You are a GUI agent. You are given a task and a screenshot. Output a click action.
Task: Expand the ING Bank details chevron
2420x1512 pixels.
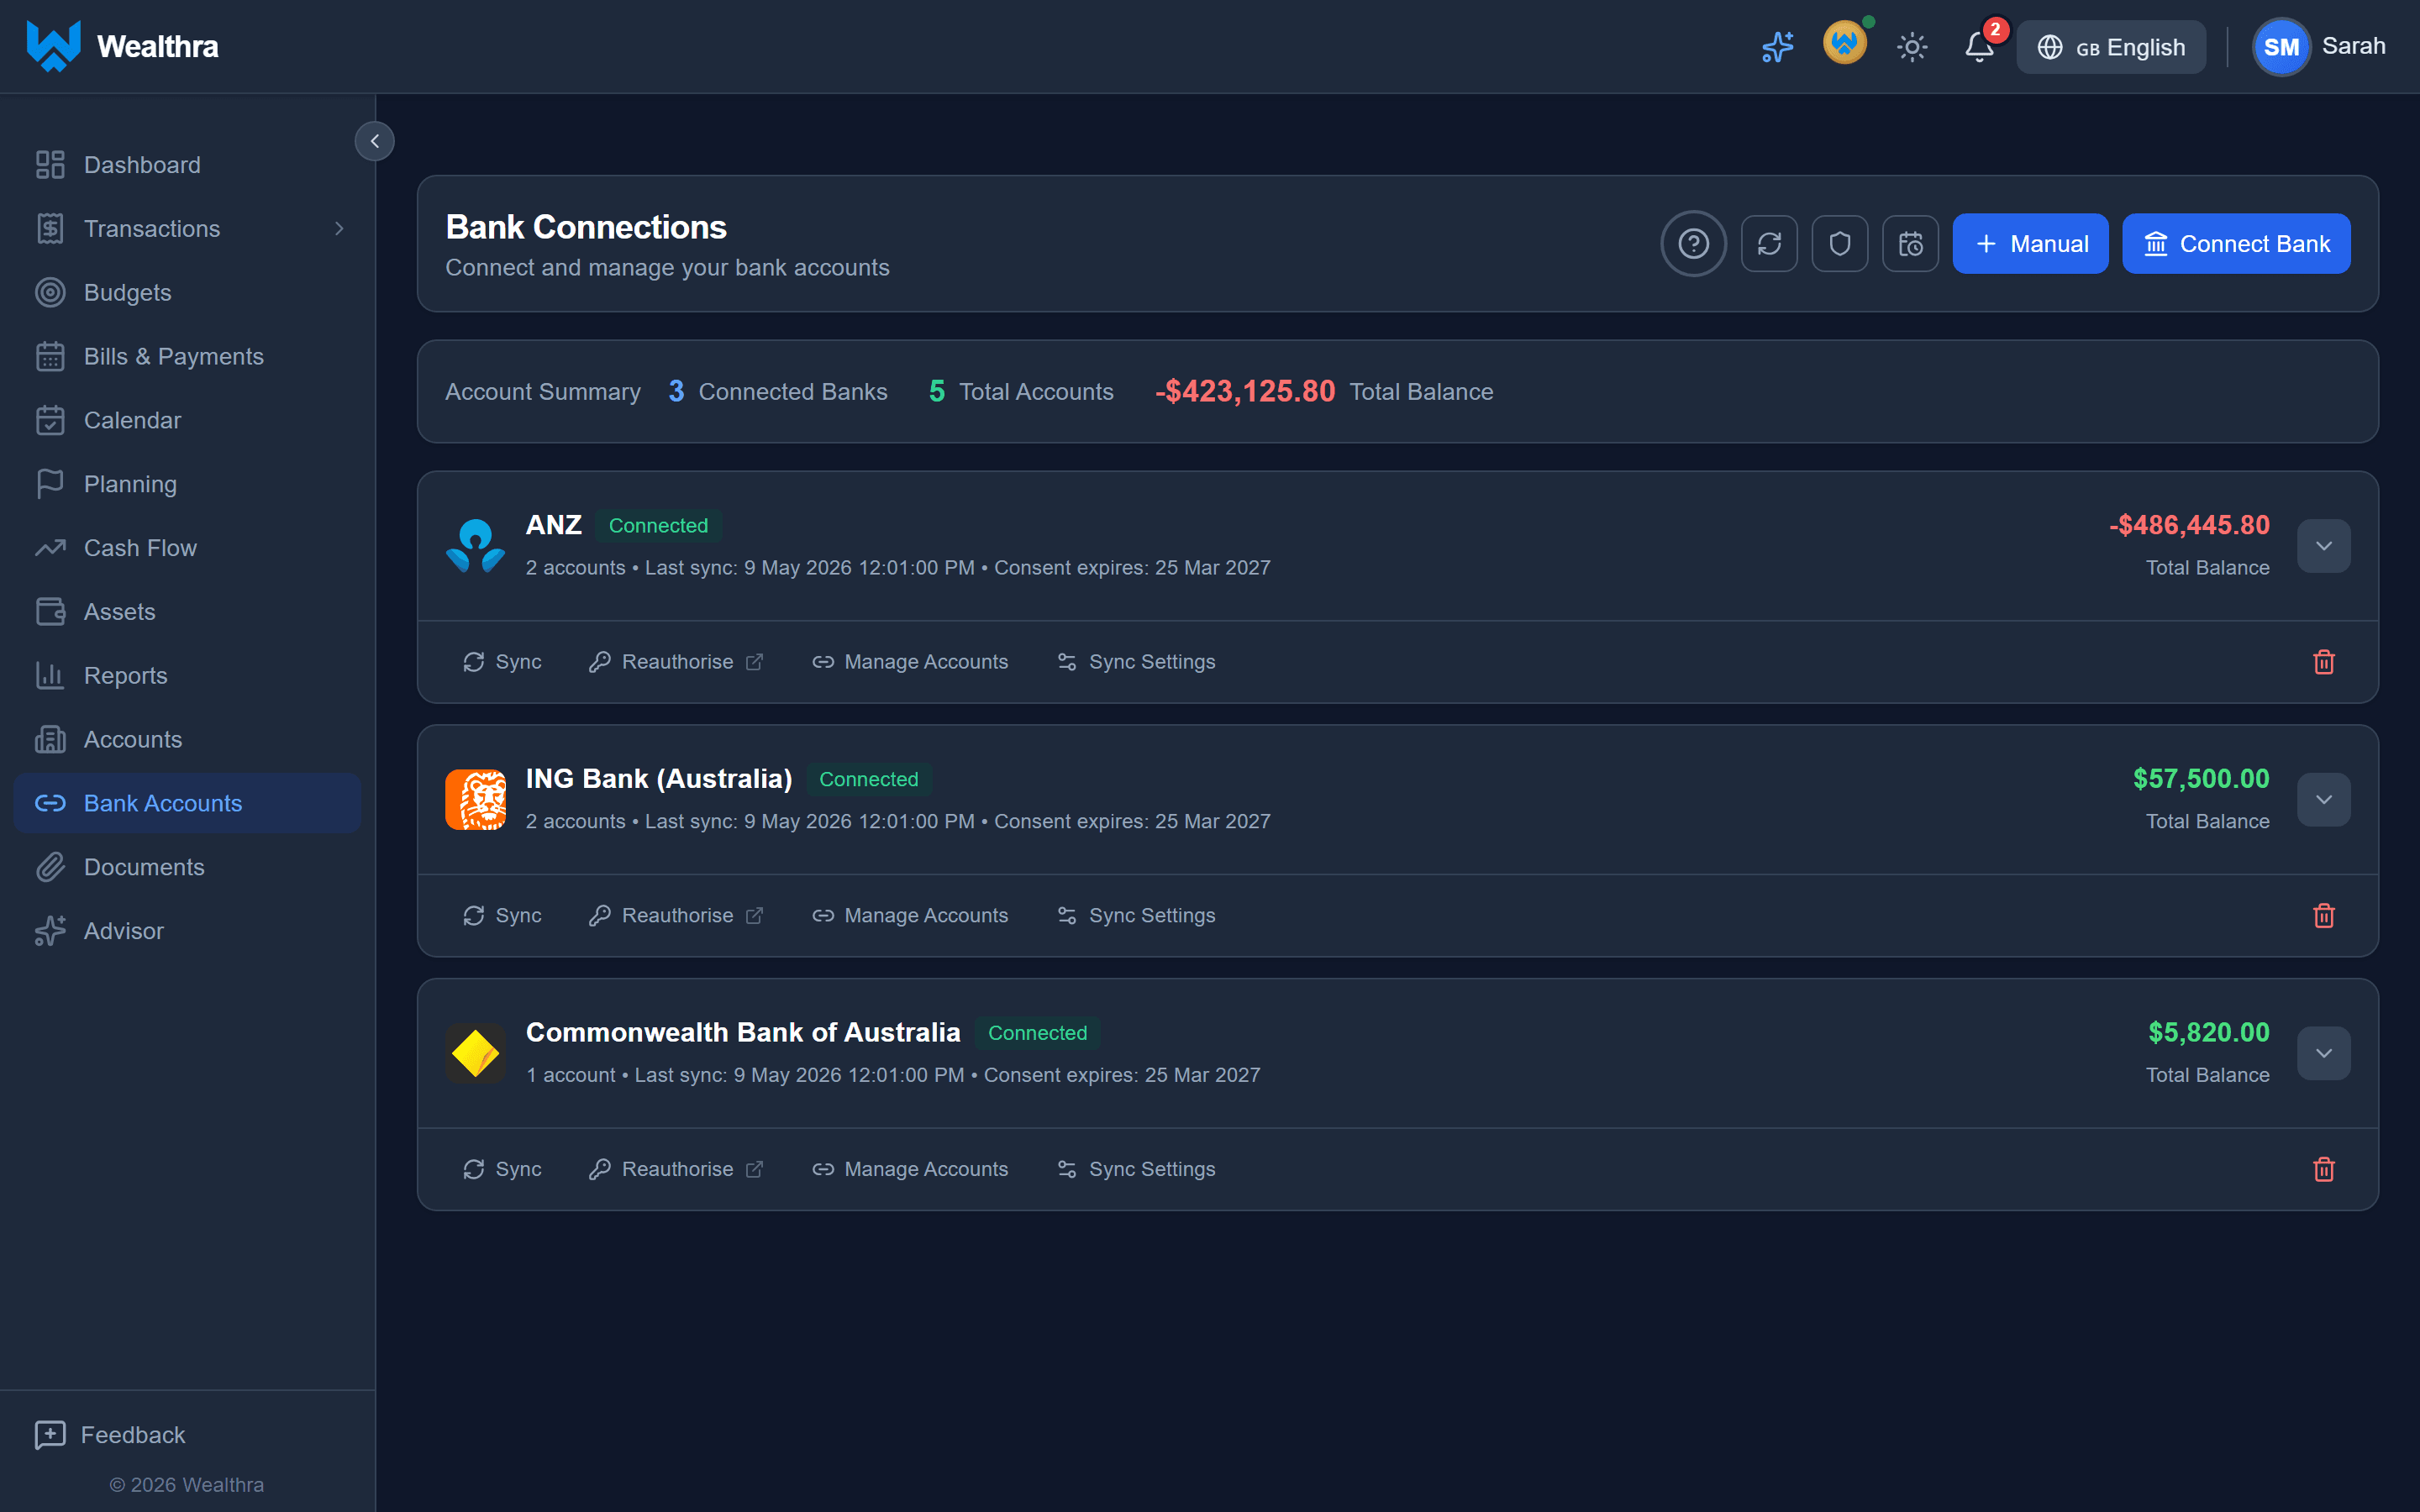(x=2323, y=800)
